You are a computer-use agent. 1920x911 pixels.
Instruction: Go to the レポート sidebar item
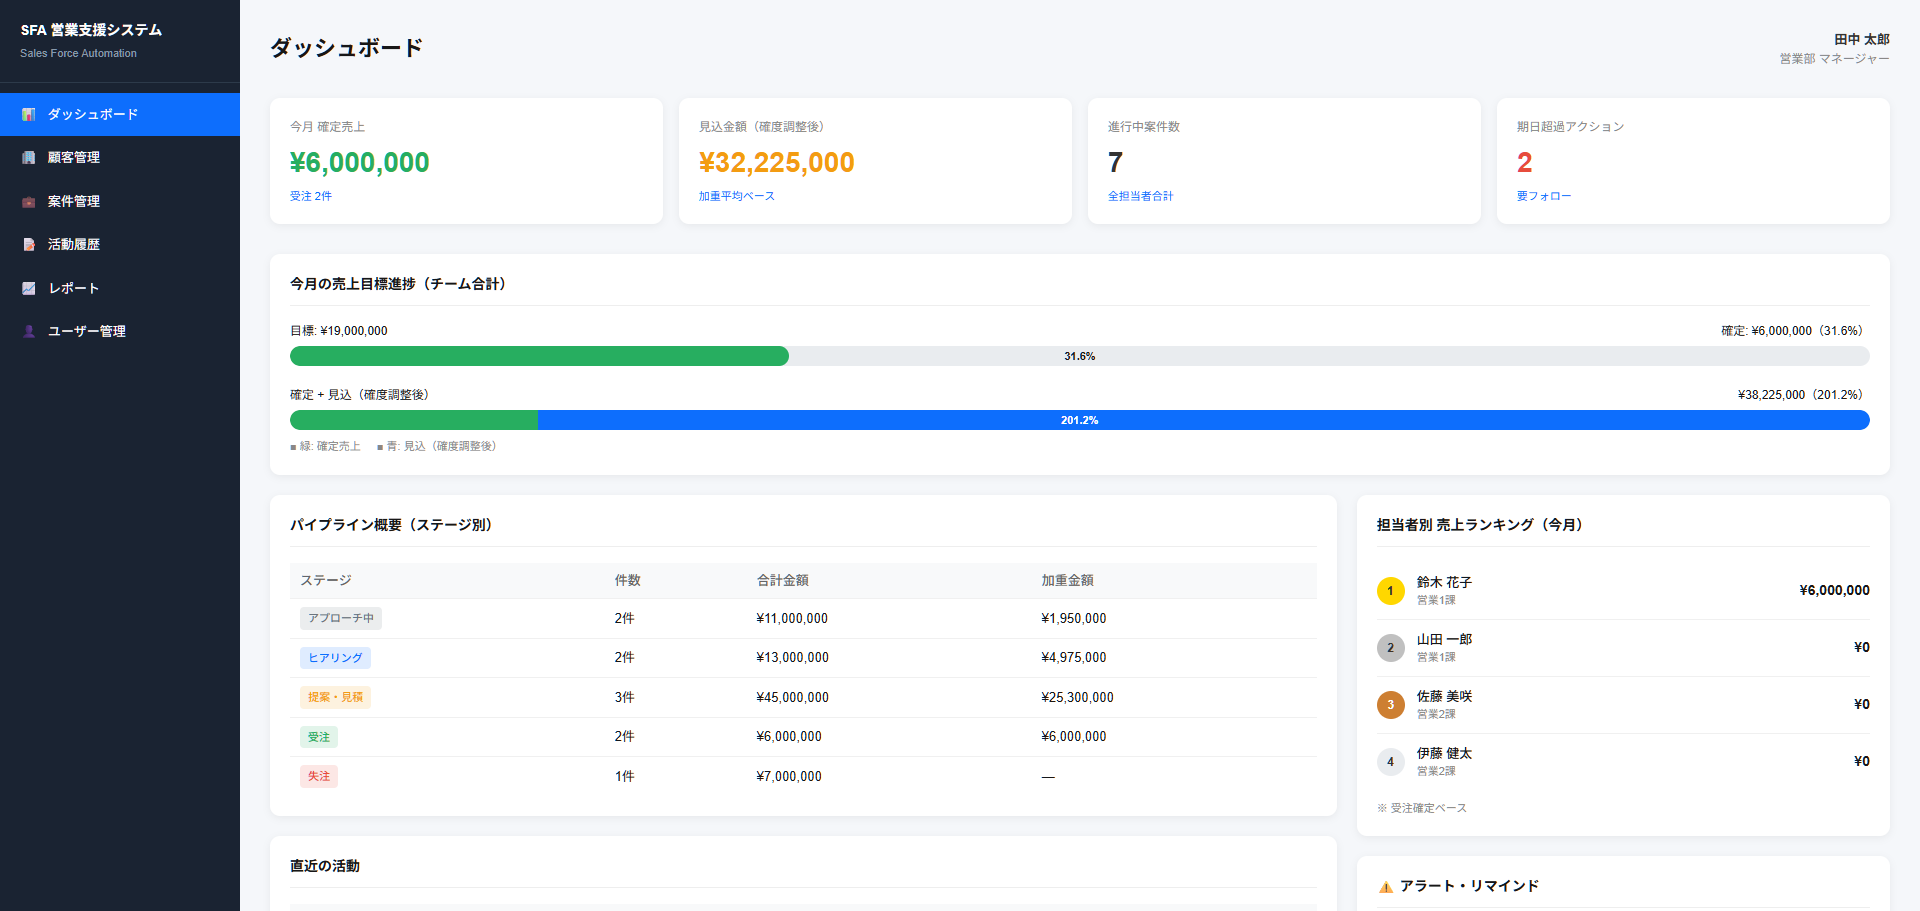click(120, 288)
